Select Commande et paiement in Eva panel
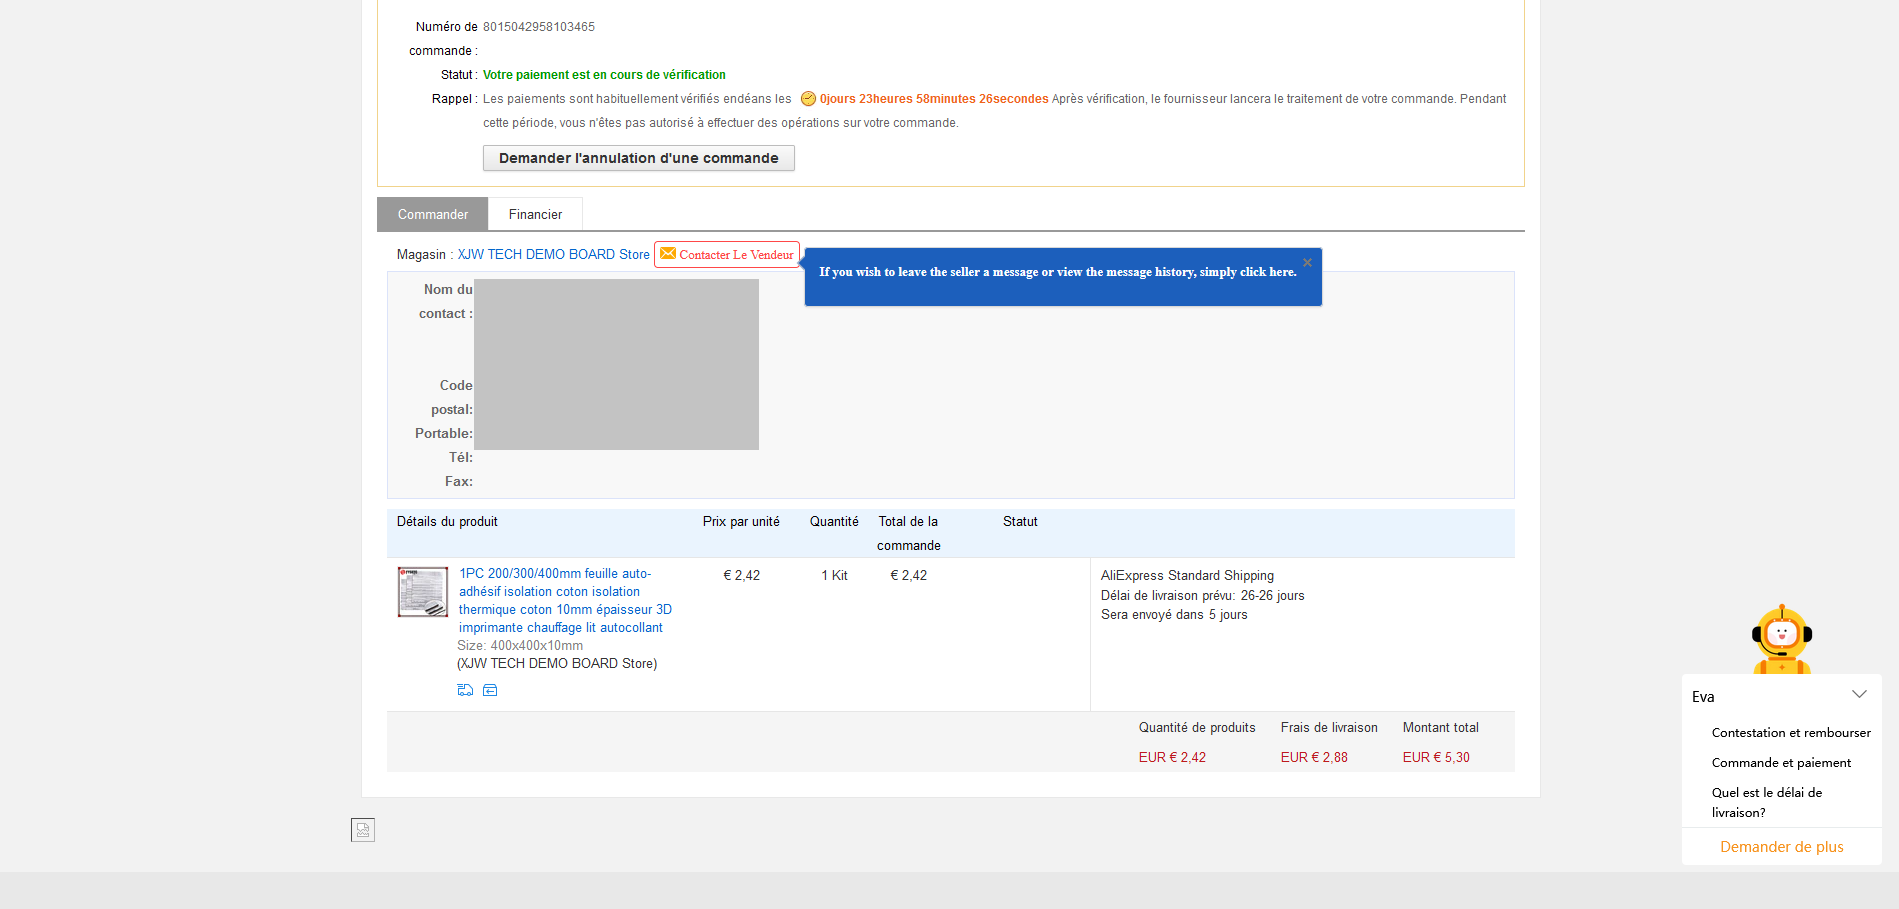Image resolution: width=1899 pixels, height=909 pixels. [x=1781, y=763]
